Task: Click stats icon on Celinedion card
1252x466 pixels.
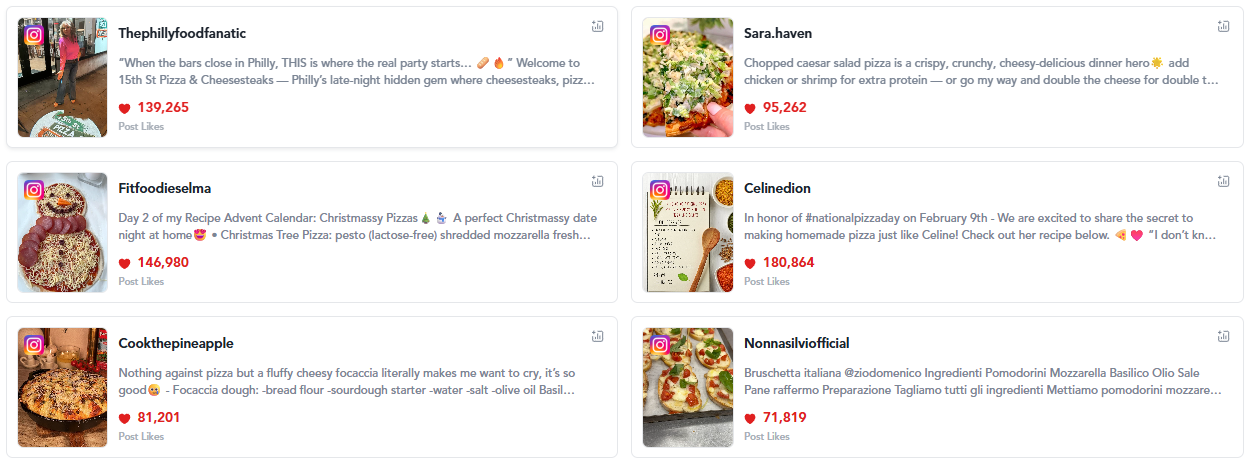Action: [1223, 181]
